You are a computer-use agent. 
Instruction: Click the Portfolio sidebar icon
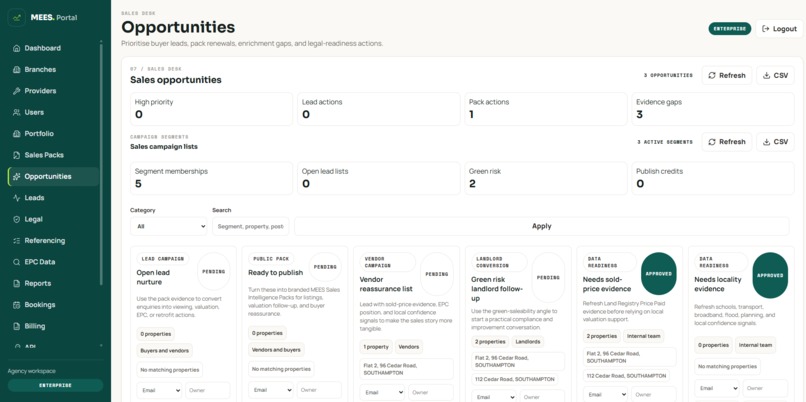(x=16, y=134)
